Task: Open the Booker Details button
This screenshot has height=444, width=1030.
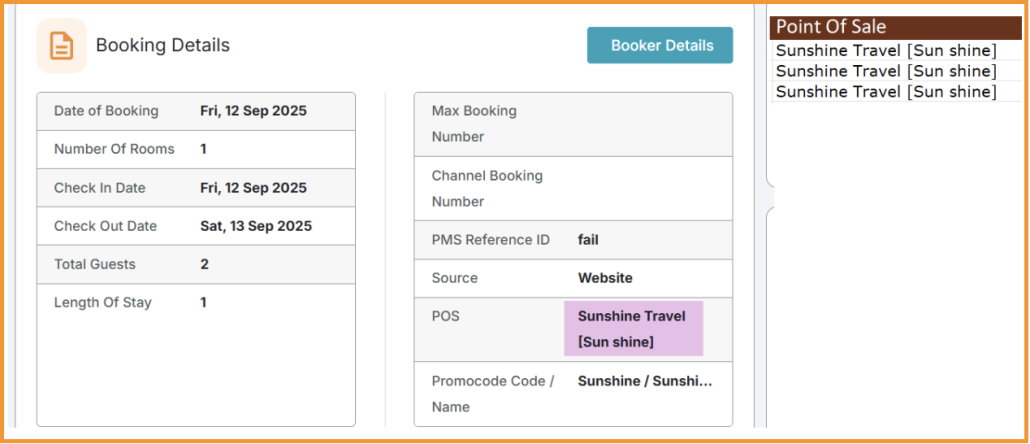Action: 660,45
